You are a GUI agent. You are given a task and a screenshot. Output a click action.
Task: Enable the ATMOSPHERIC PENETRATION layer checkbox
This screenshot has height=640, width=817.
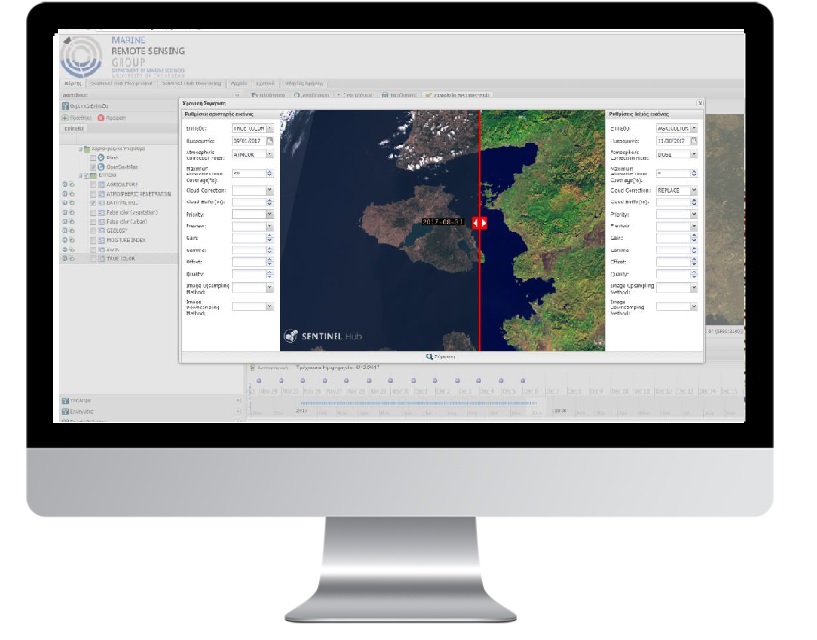[93, 194]
